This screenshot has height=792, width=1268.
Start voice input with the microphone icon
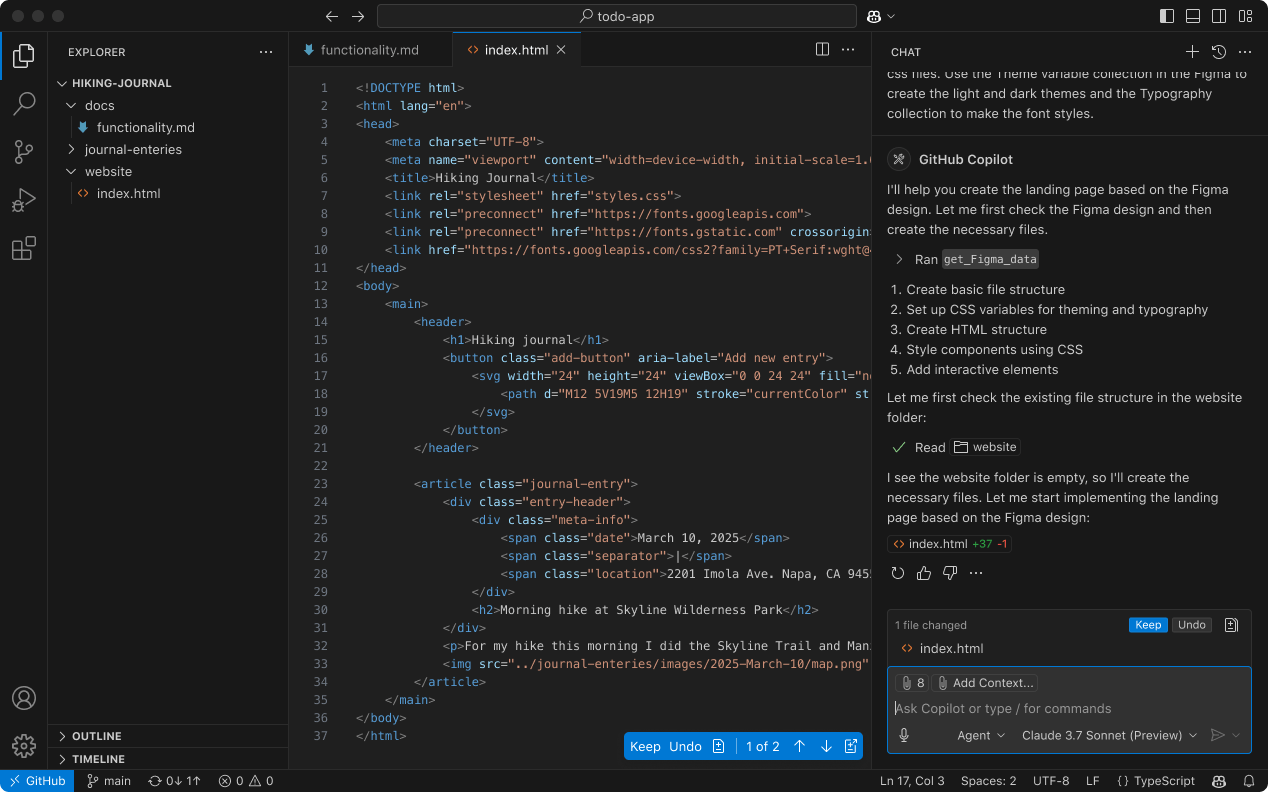[x=903, y=735]
